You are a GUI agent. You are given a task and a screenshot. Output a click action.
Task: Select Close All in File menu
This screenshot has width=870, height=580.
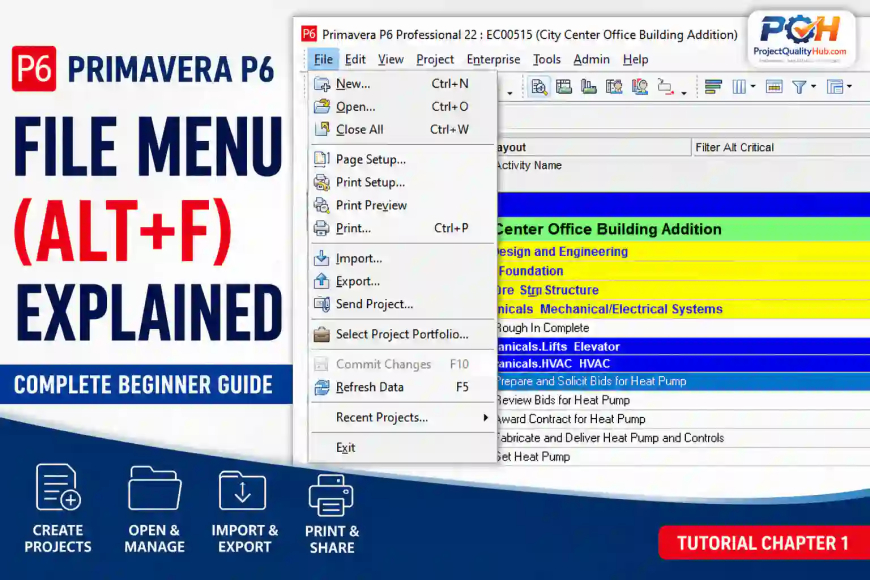coord(402,129)
